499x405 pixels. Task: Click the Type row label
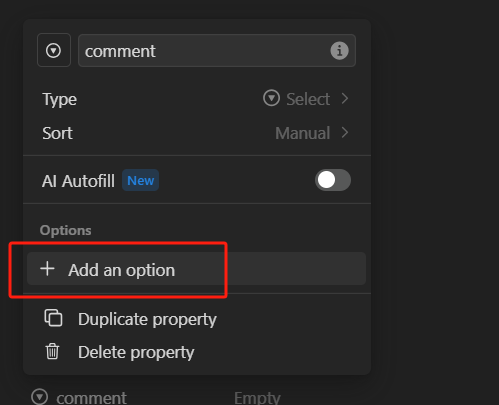60,99
